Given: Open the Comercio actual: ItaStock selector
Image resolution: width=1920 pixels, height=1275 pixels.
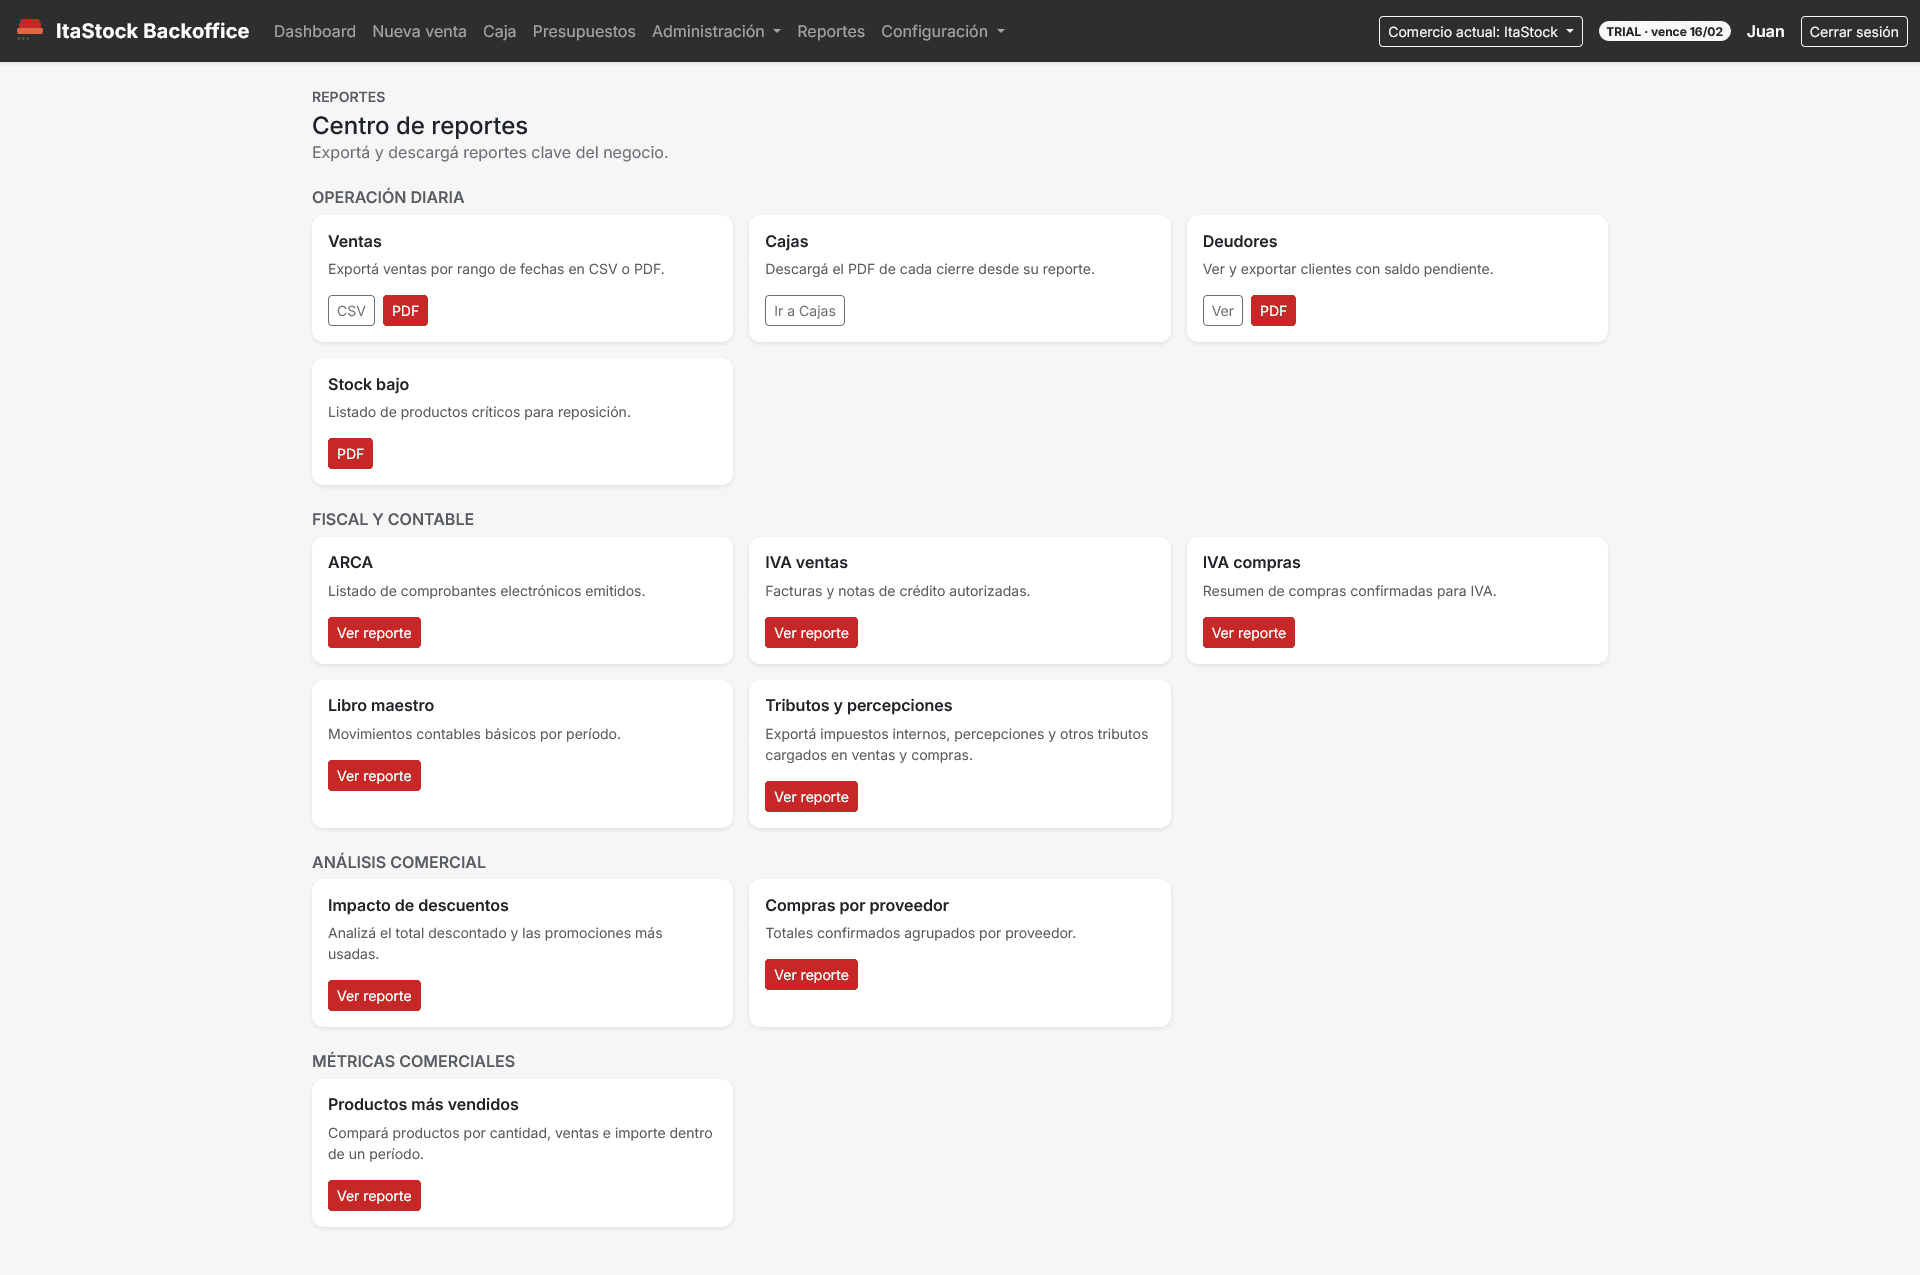Looking at the screenshot, I should click(x=1480, y=31).
